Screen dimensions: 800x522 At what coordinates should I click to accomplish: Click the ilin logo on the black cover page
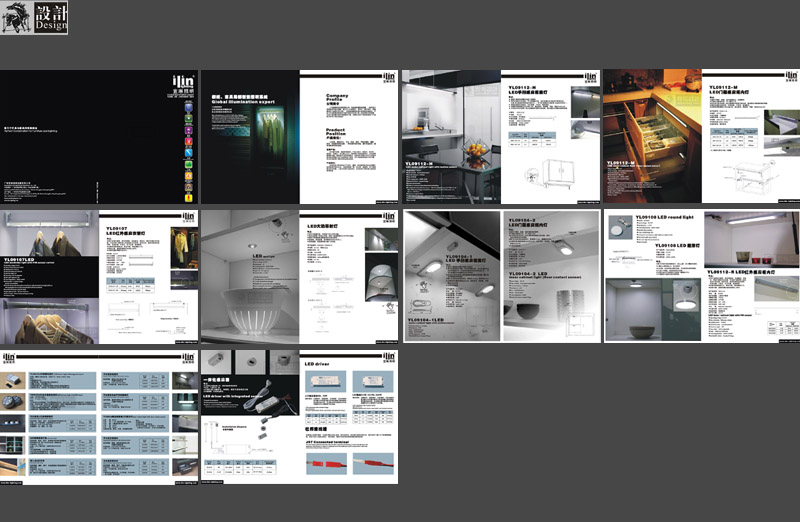pyautogui.click(x=182, y=85)
